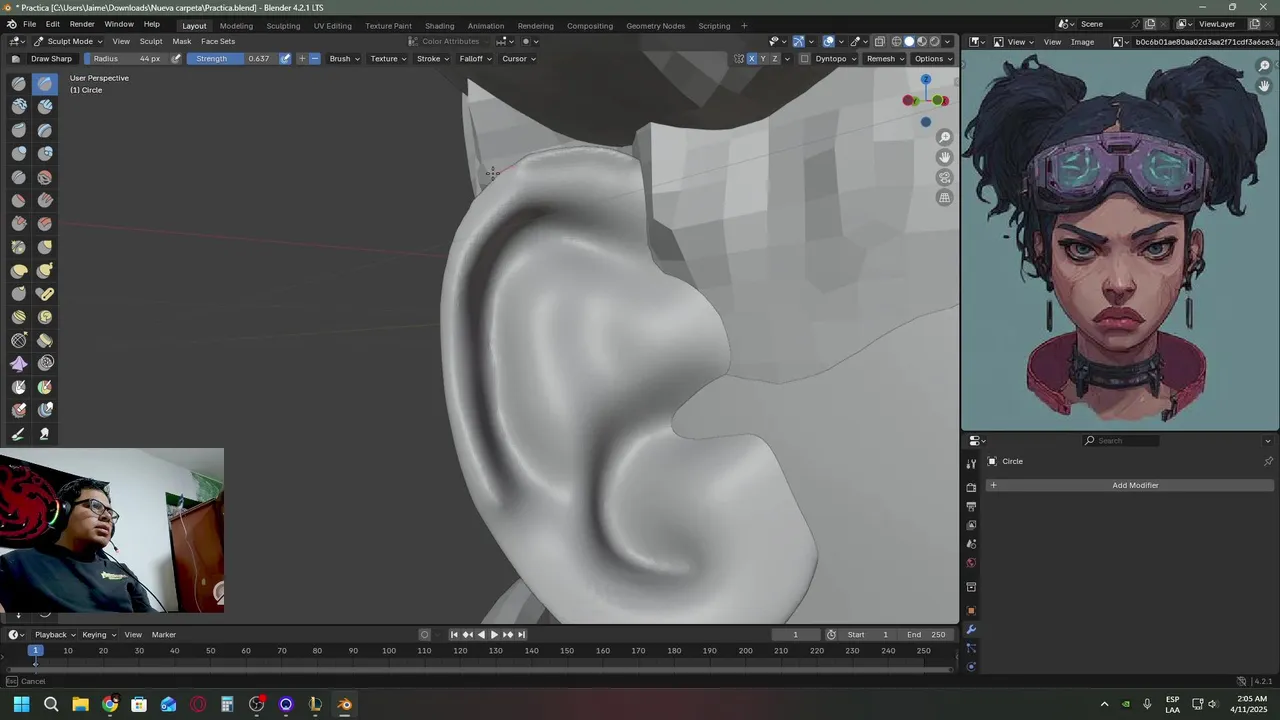This screenshot has width=1280, height=720.
Task: Switch to rendered viewport shading
Action: coord(935,41)
